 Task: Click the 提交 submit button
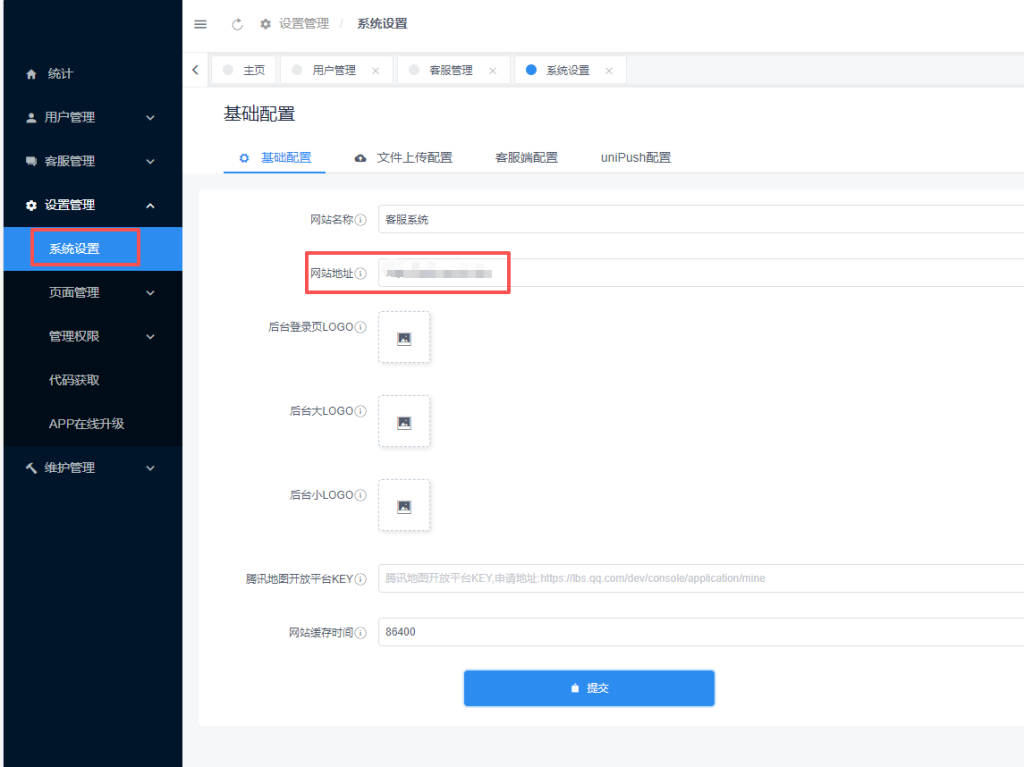(x=589, y=688)
